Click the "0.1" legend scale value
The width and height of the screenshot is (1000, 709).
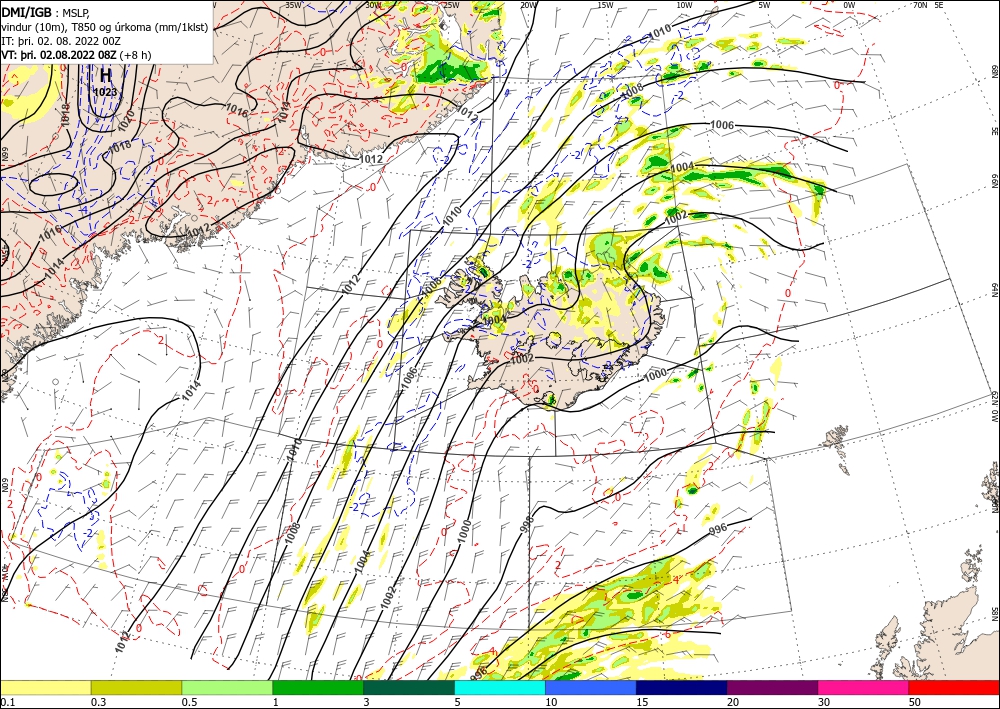click(x=6, y=702)
